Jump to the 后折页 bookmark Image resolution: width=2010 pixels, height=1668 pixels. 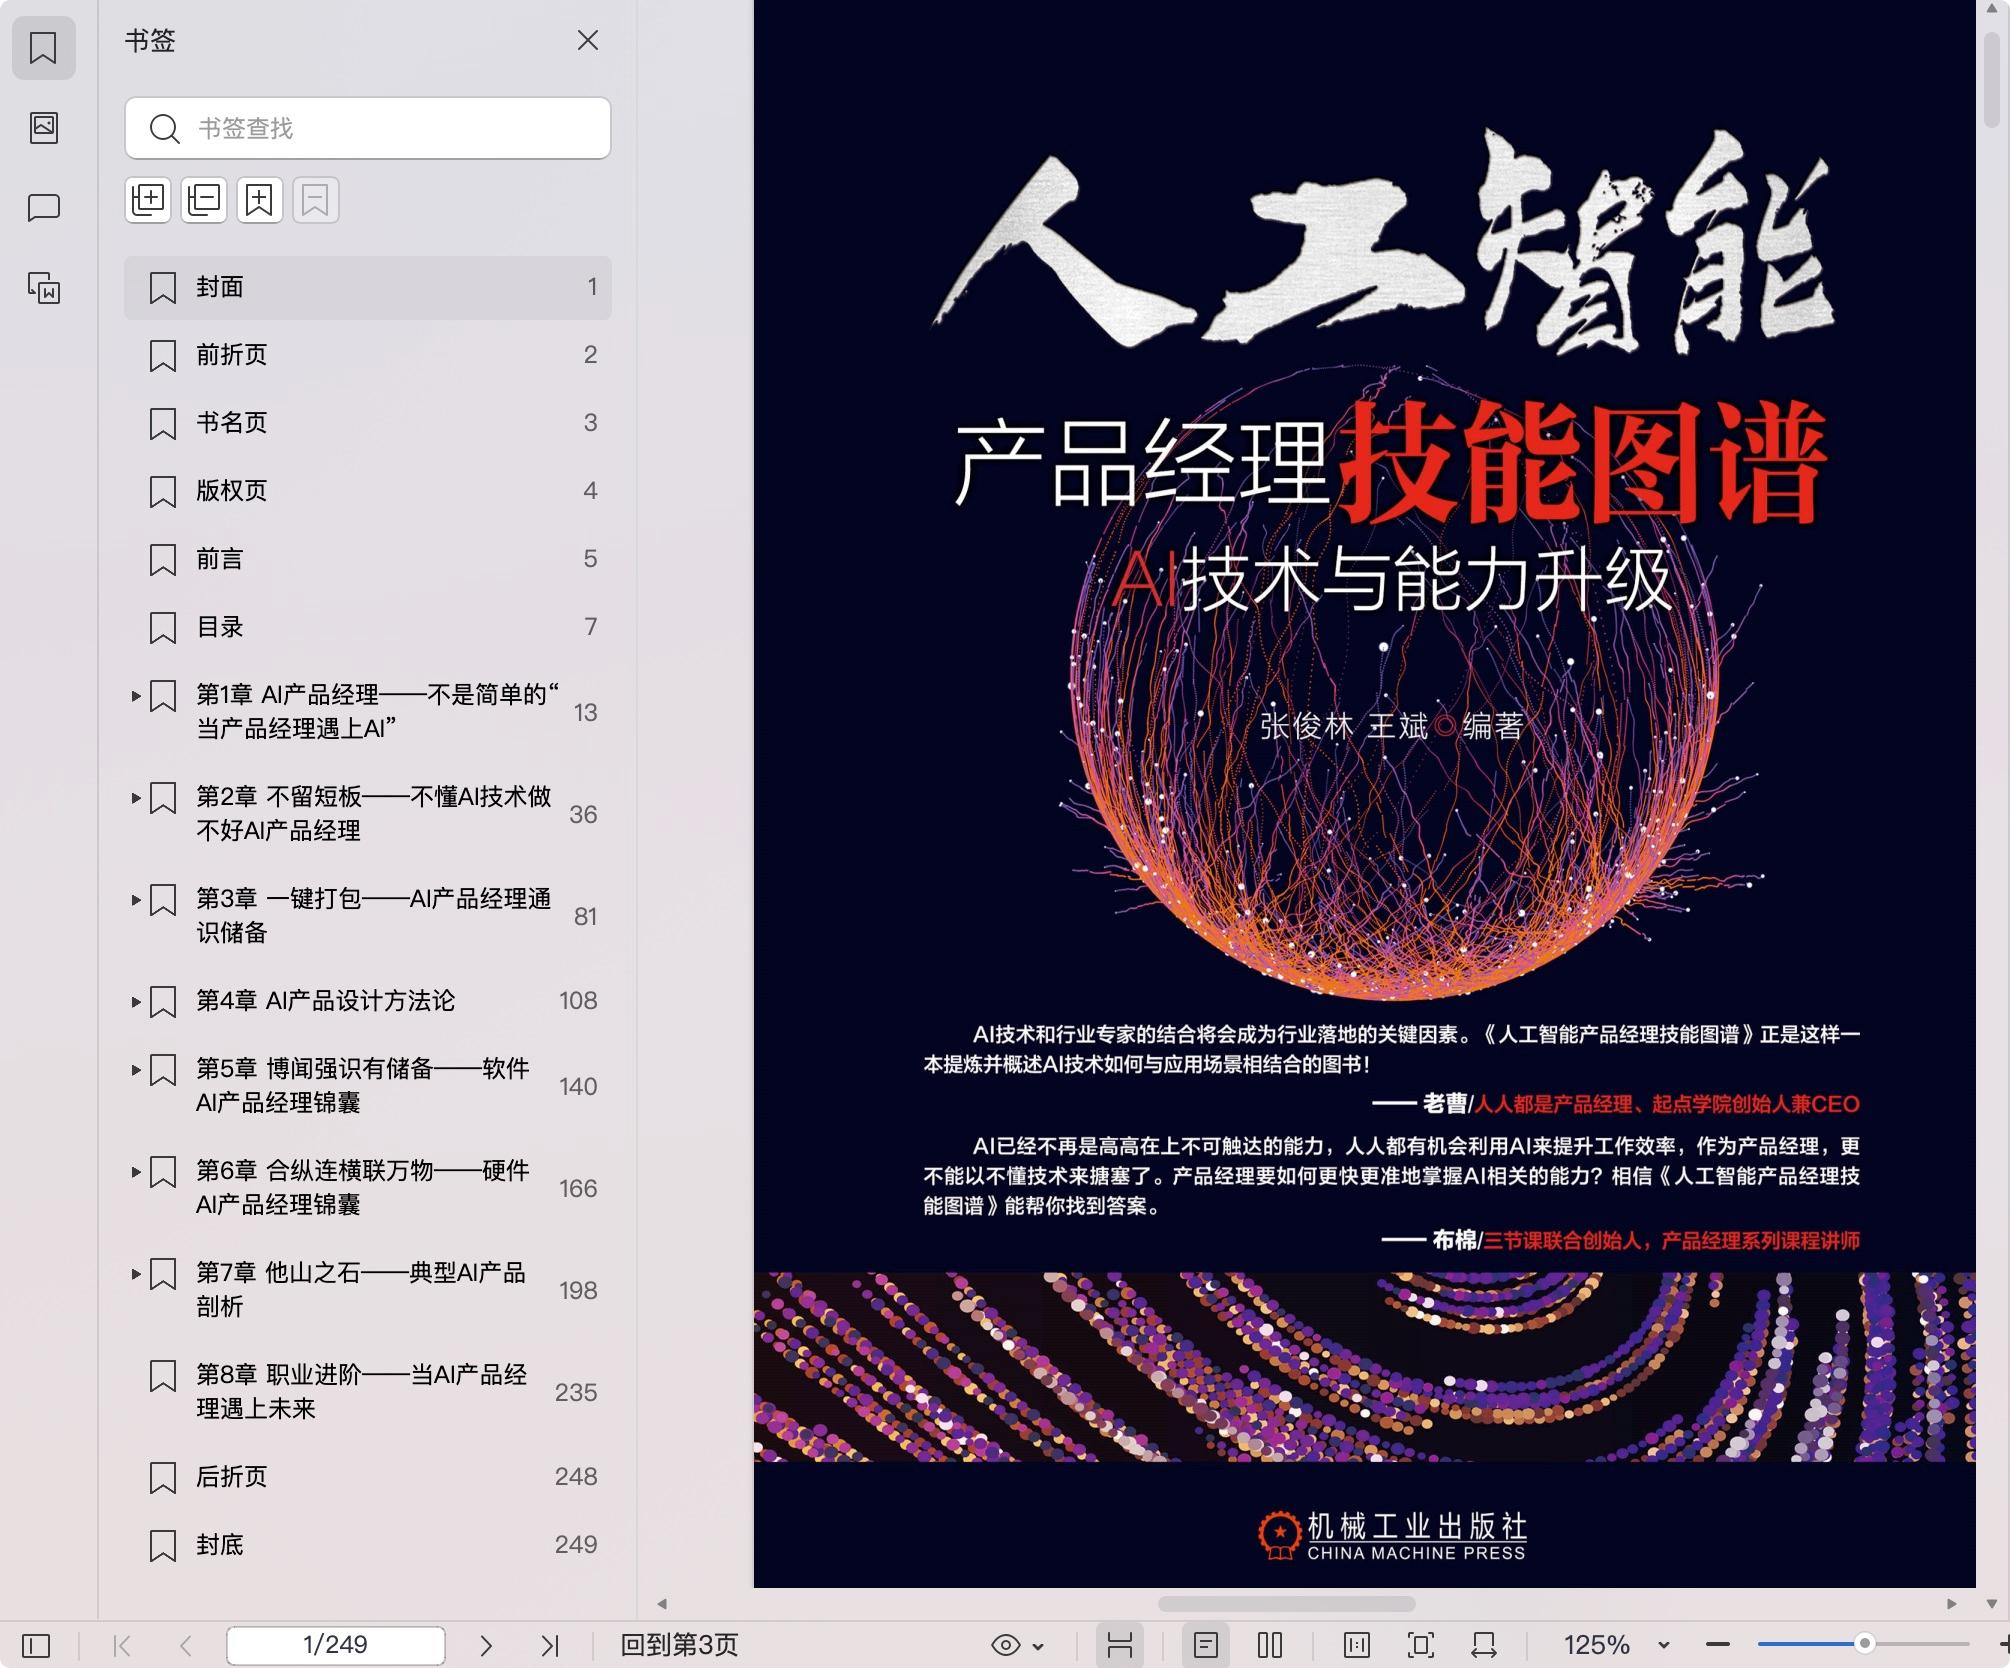(367, 1477)
